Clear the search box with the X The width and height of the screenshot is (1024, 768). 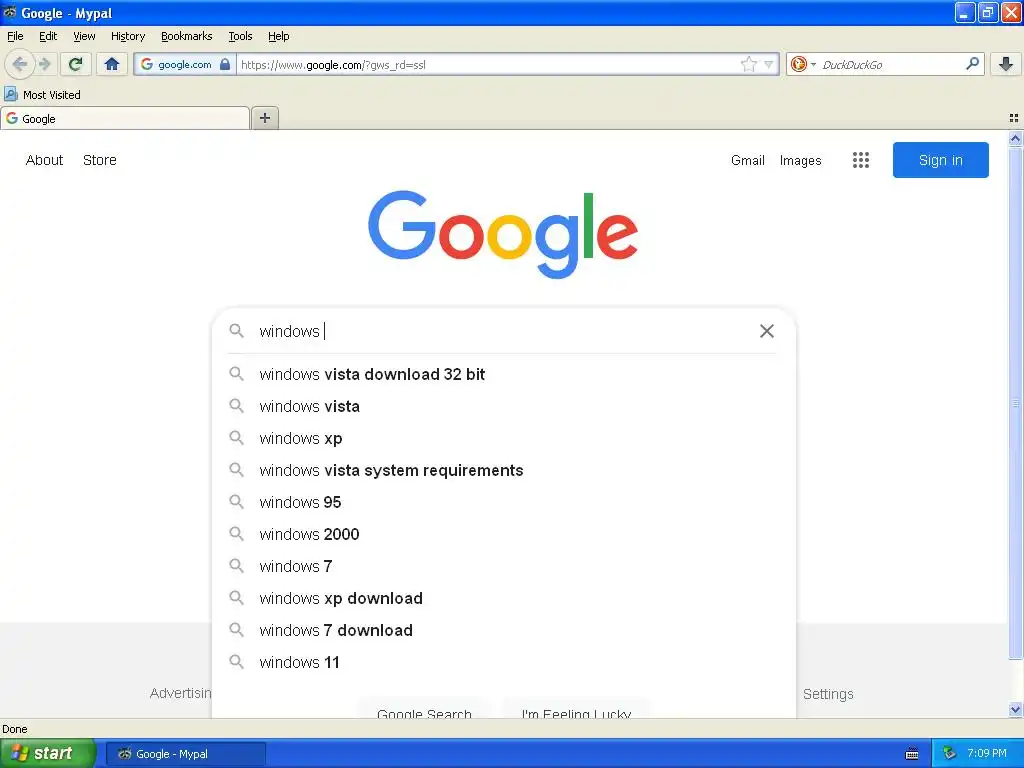tap(767, 331)
